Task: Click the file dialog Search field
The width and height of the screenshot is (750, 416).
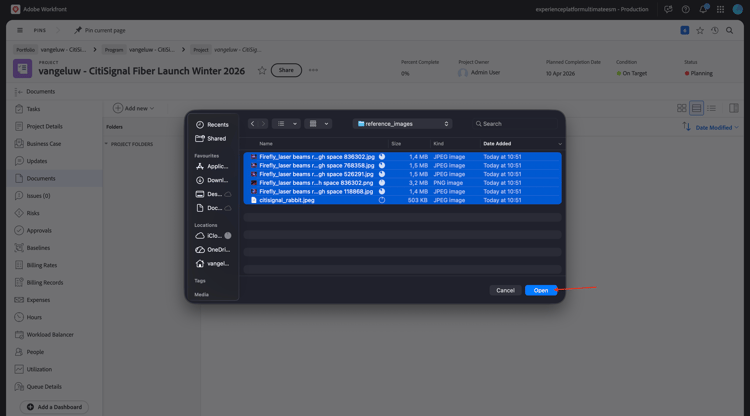Action: [515, 123]
